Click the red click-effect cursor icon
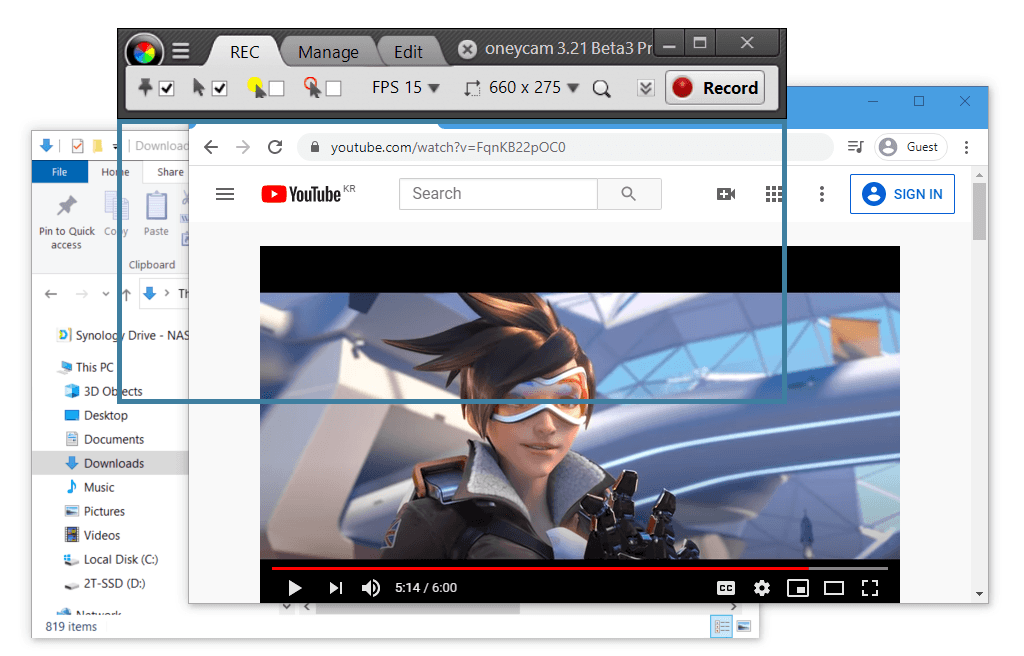This screenshot has height=656, width=1024. pyautogui.click(x=312, y=88)
